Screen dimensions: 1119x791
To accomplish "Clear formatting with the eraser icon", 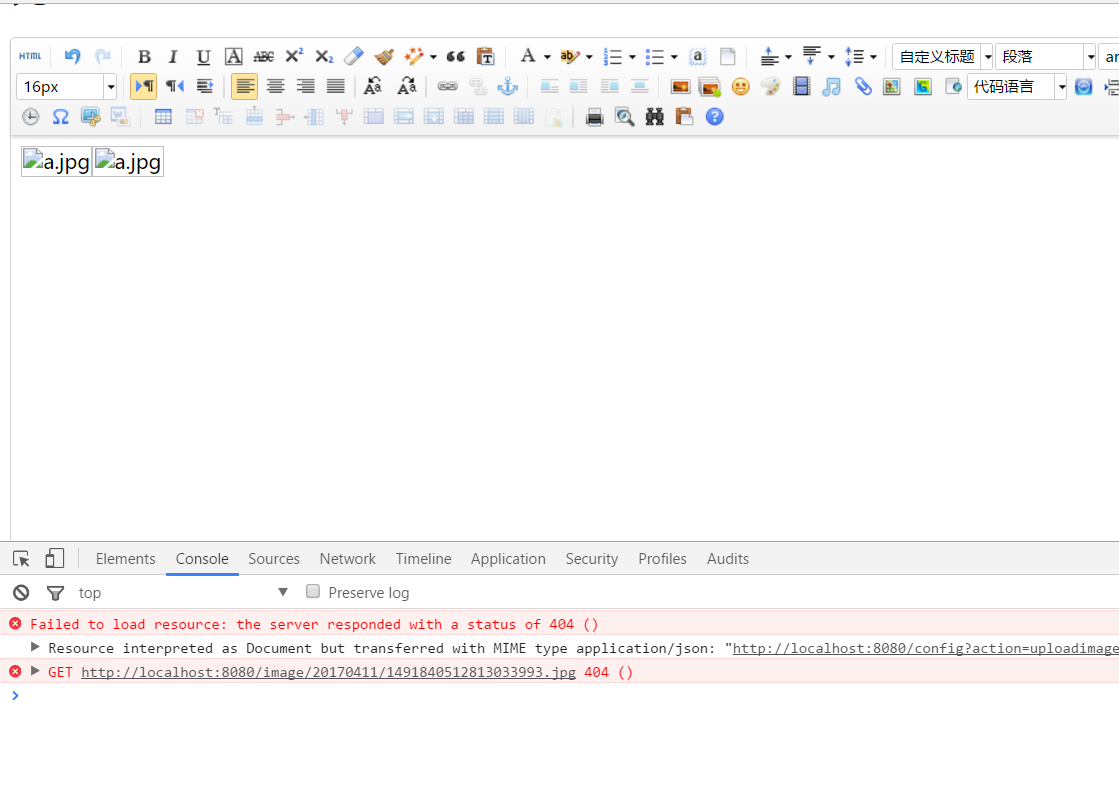I will click(354, 56).
